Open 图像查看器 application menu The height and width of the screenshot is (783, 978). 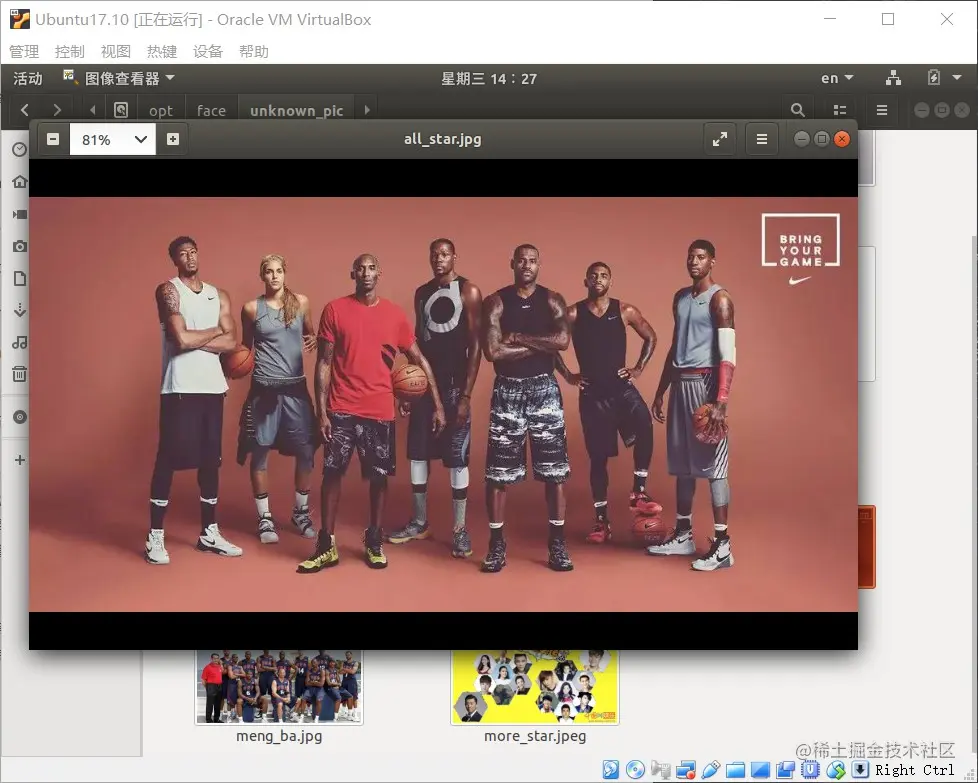[120, 79]
